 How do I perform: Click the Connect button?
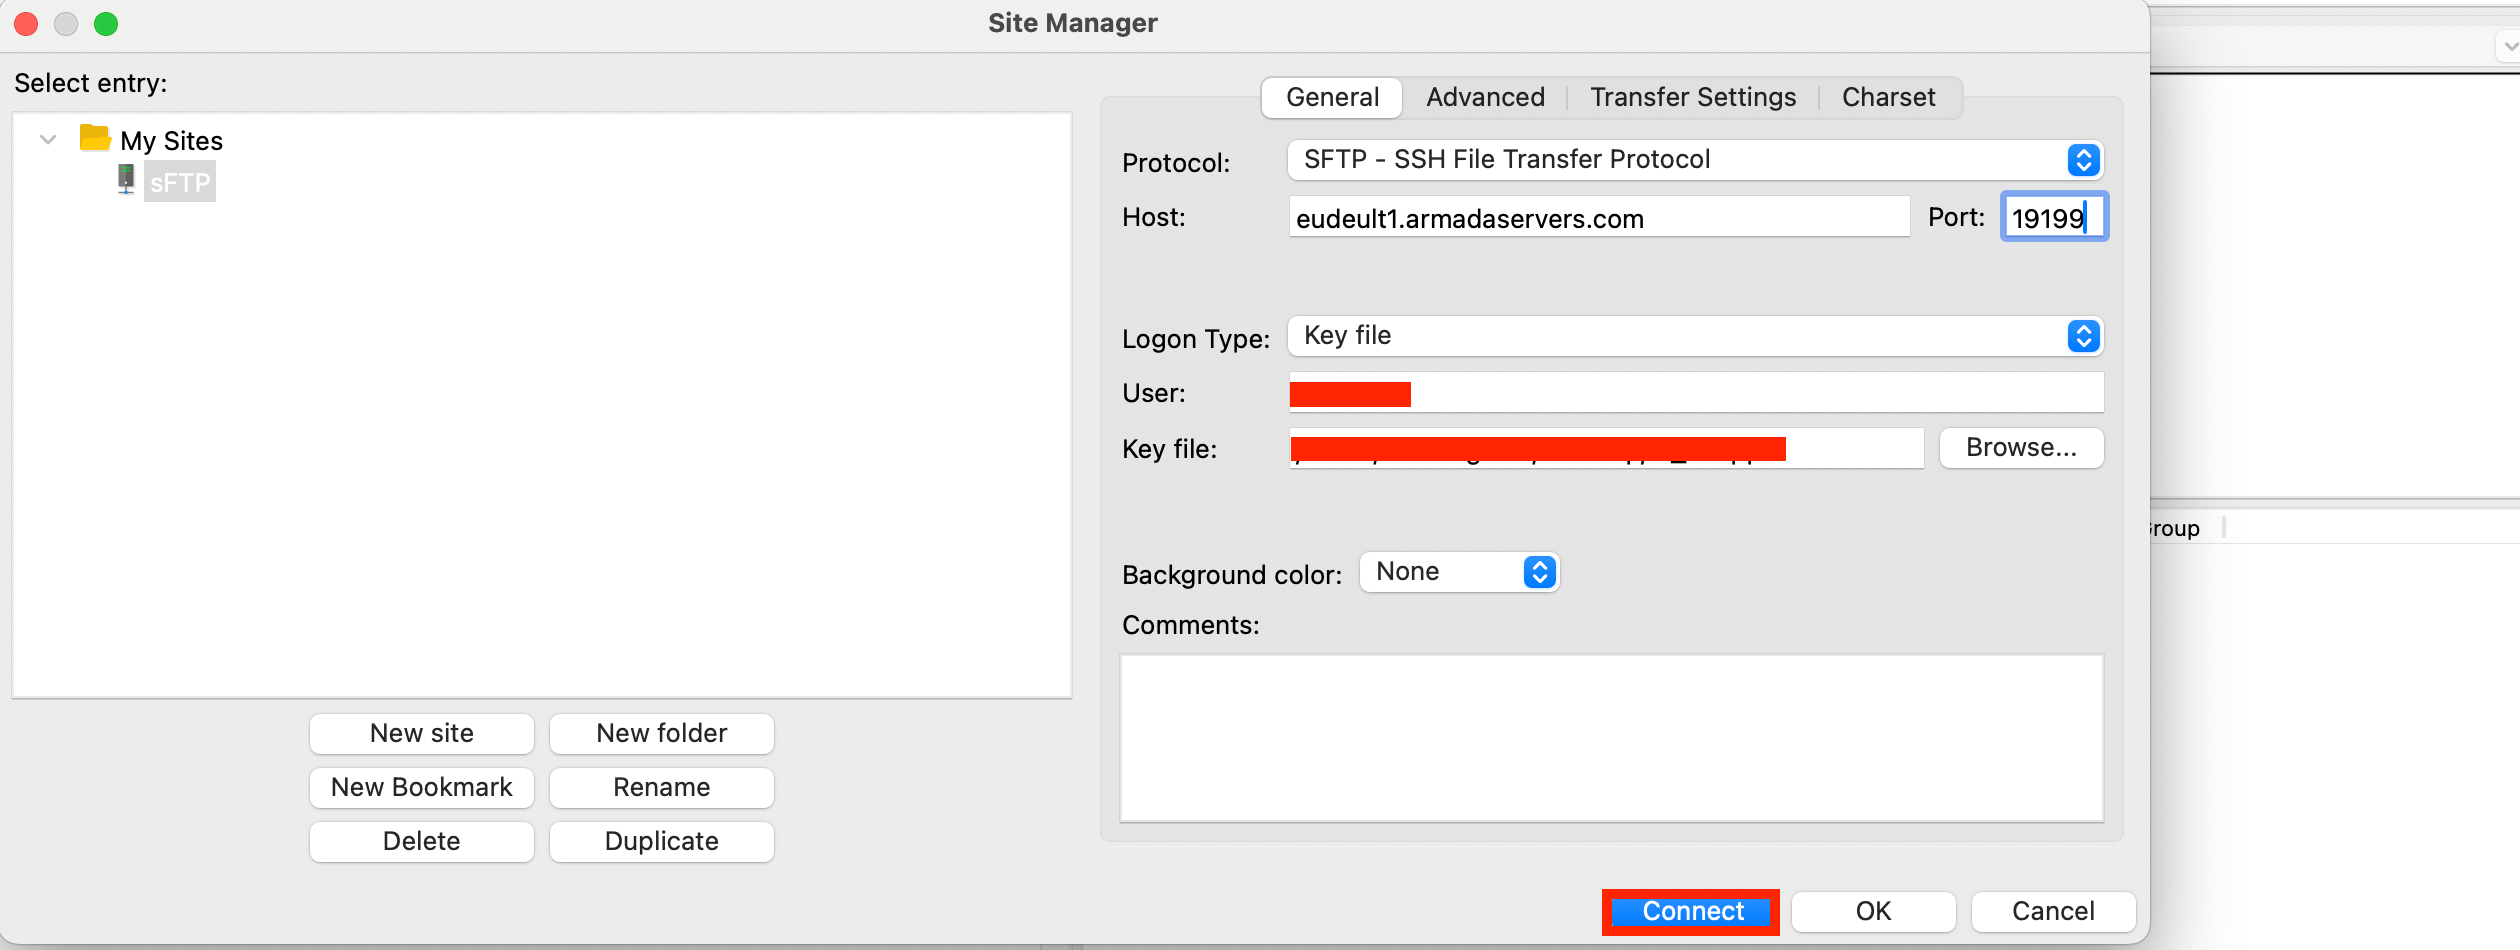1692,911
